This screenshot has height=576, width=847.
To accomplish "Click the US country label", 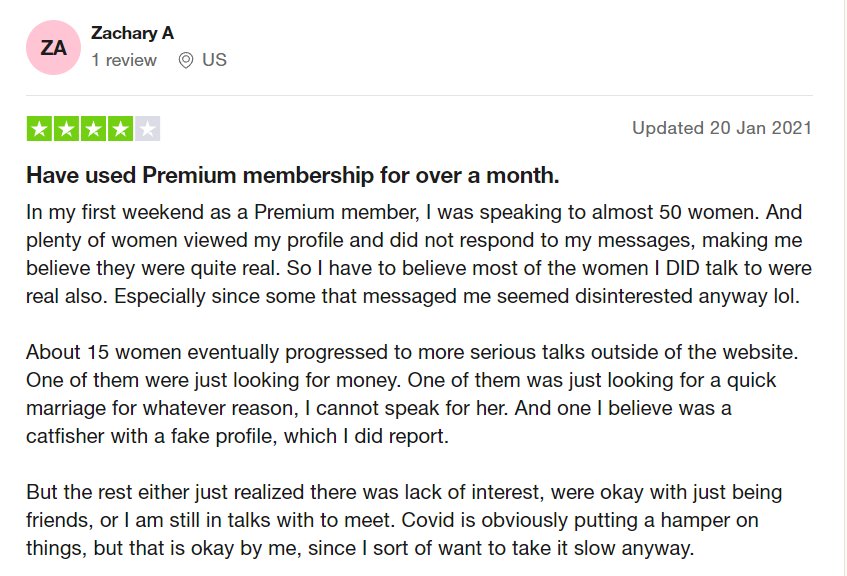I will coord(214,60).
